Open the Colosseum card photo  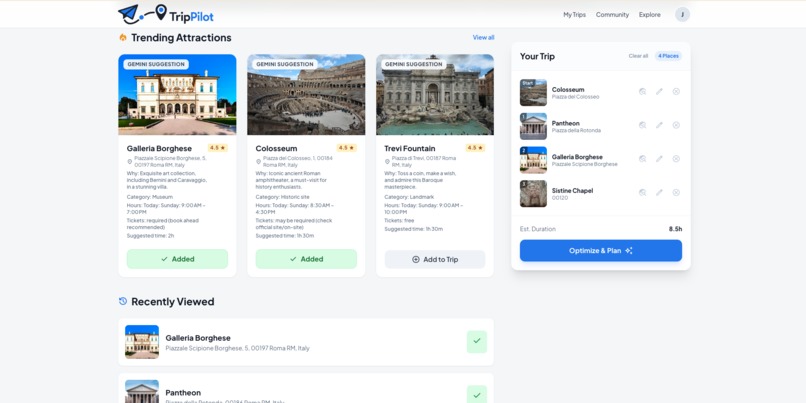(306, 95)
